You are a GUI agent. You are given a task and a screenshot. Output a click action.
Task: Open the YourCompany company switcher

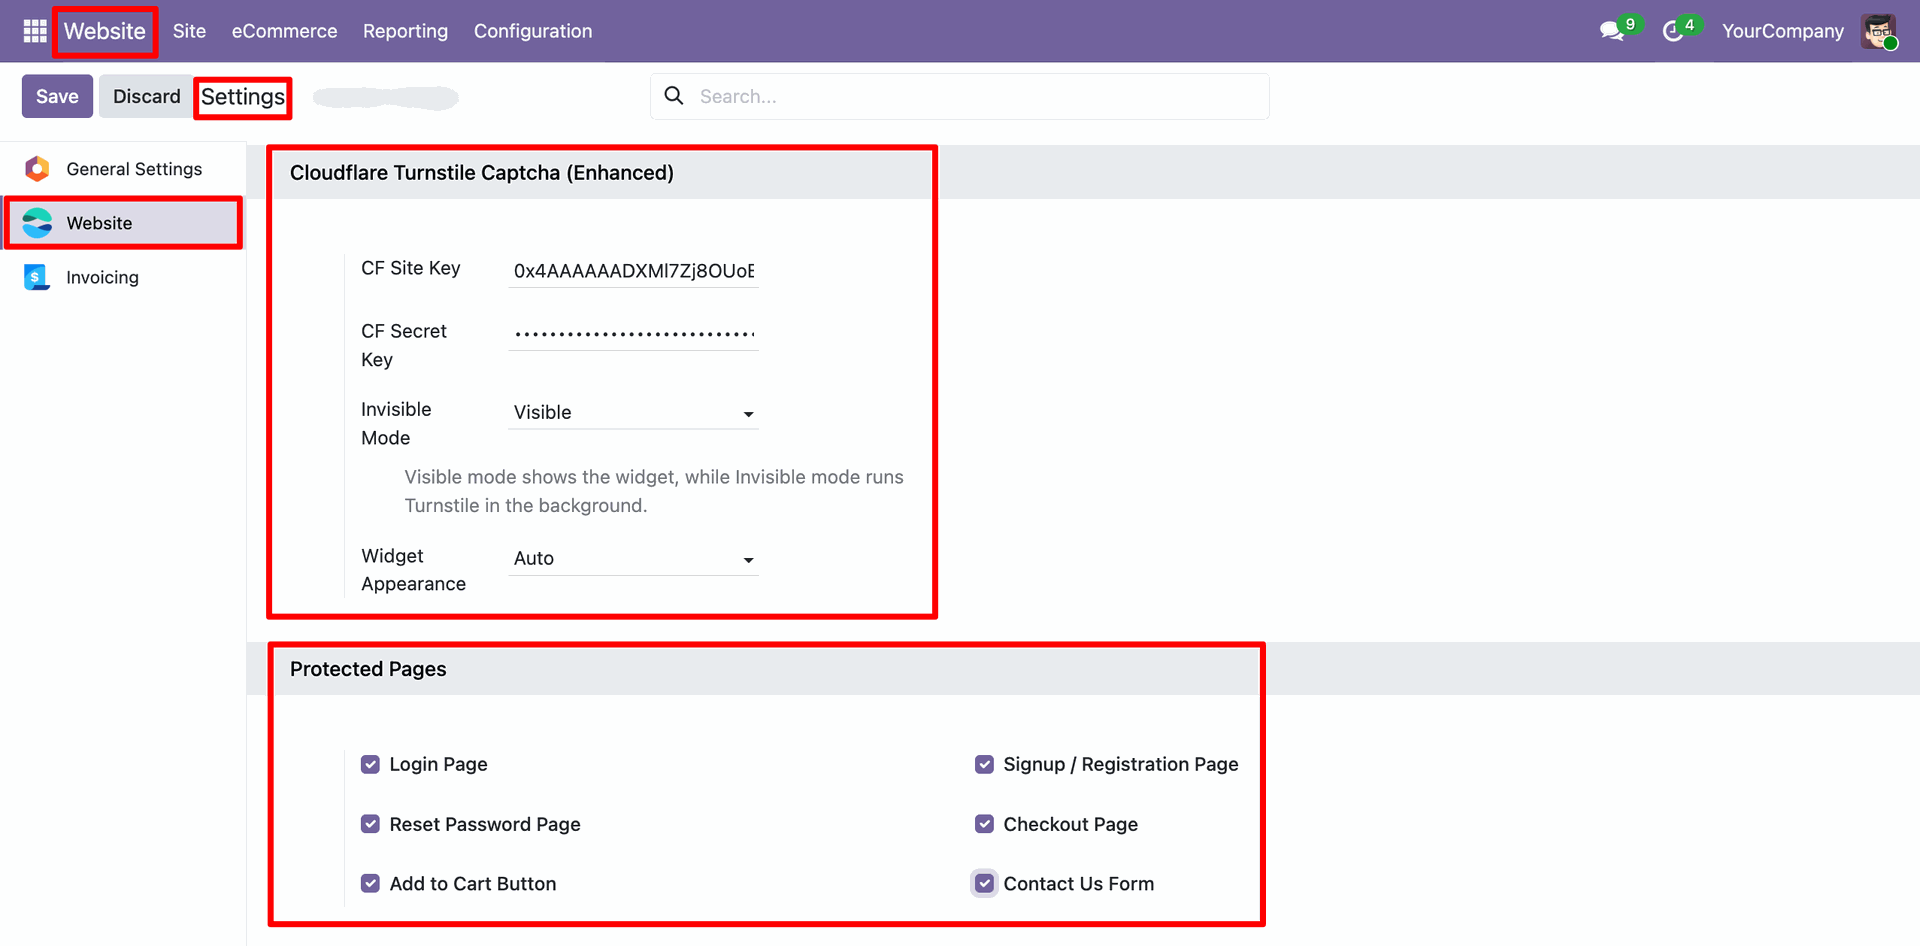[x=1783, y=31]
